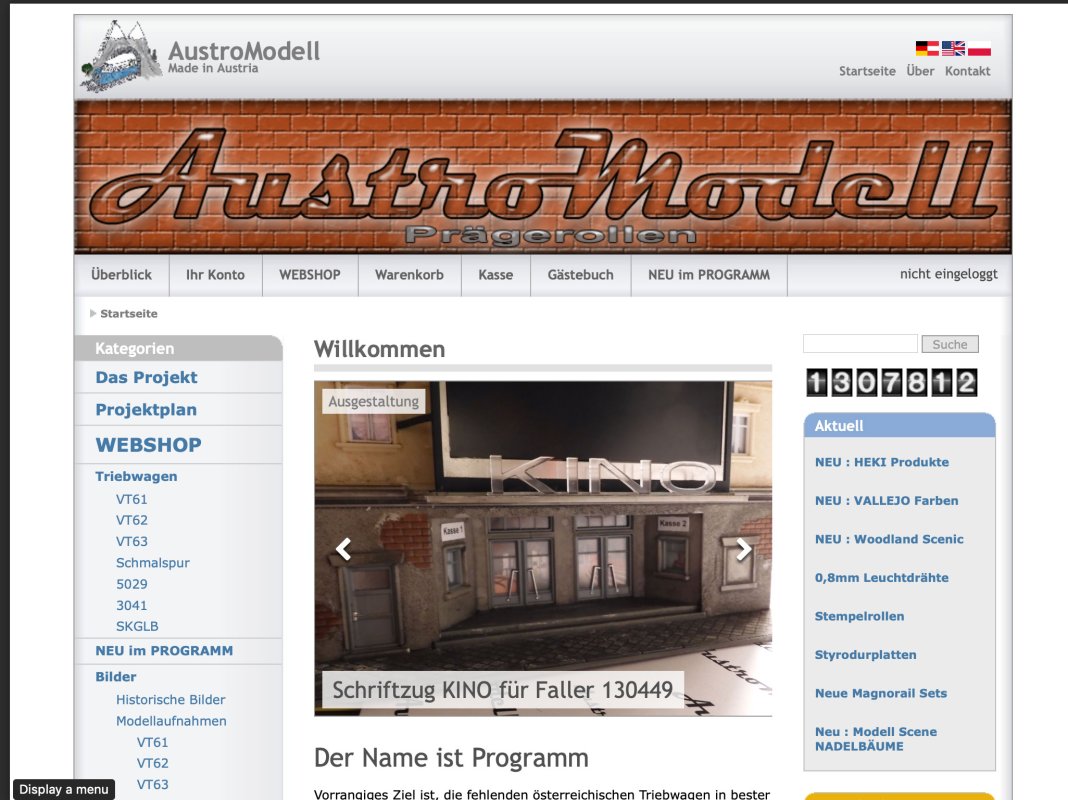Open Schmalspur under Triebwagen
1068x800 pixels.
click(152, 563)
